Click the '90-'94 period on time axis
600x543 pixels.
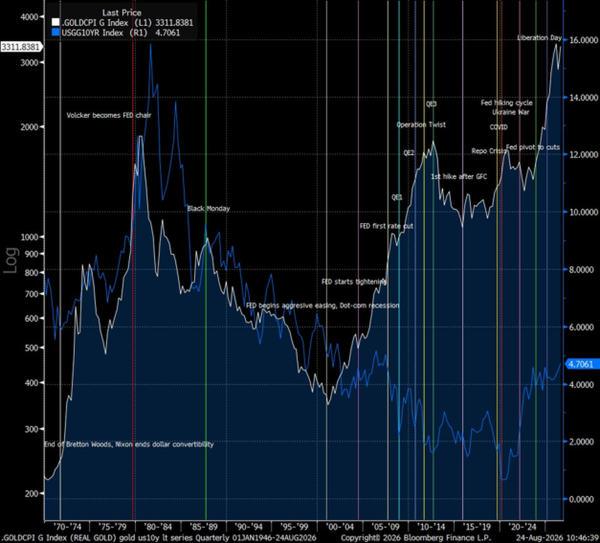click(x=249, y=527)
